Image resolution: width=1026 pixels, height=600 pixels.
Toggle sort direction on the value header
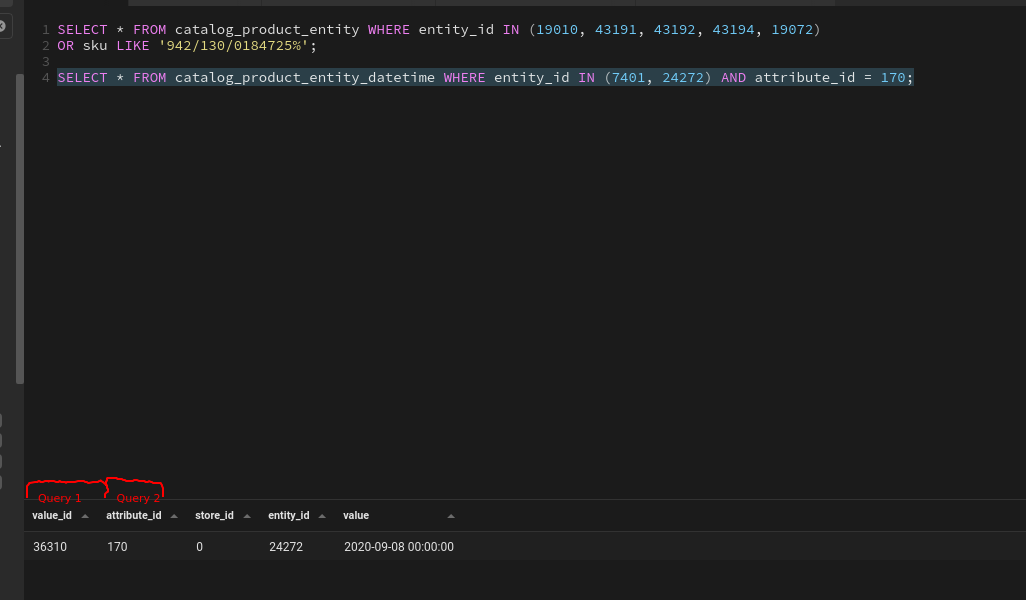450,515
